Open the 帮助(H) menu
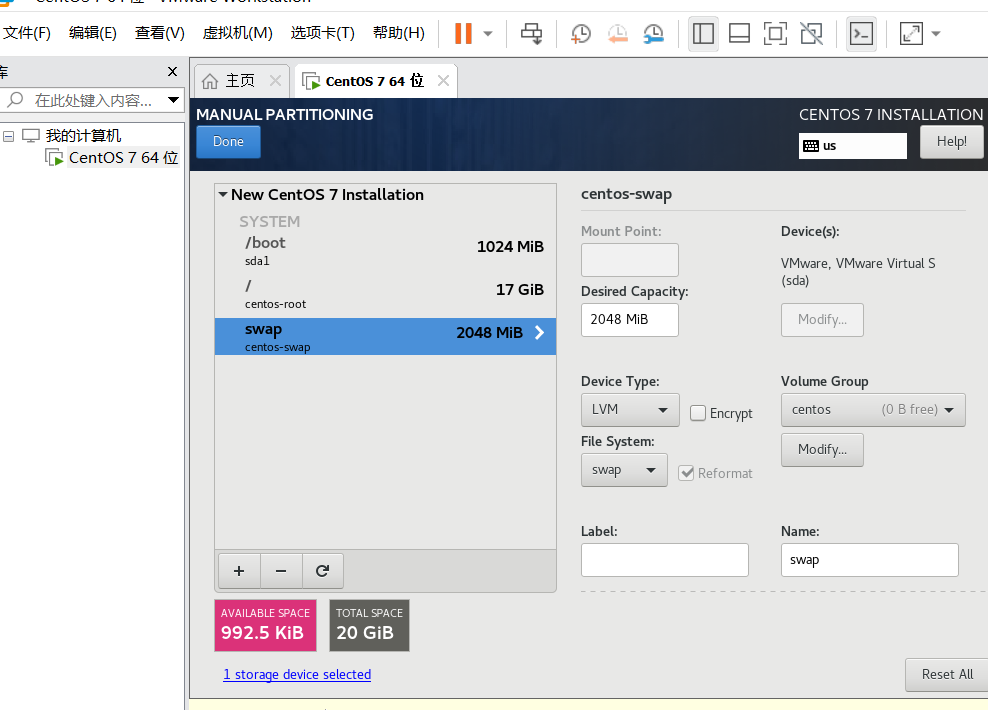The image size is (988, 710). [x=399, y=33]
